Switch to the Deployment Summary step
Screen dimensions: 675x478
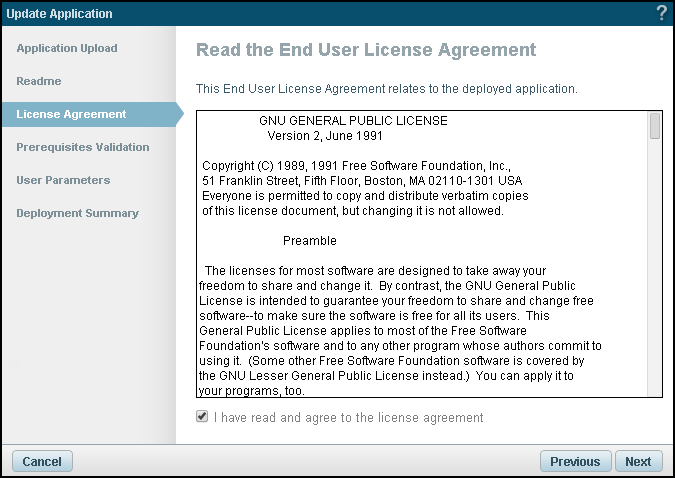pyautogui.click(x=77, y=213)
